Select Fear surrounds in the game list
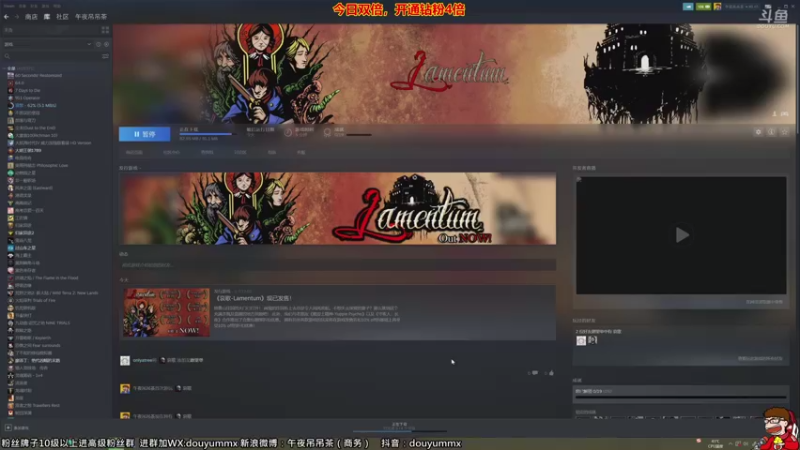The height and width of the screenshot is (450, 800). (38, 345)
